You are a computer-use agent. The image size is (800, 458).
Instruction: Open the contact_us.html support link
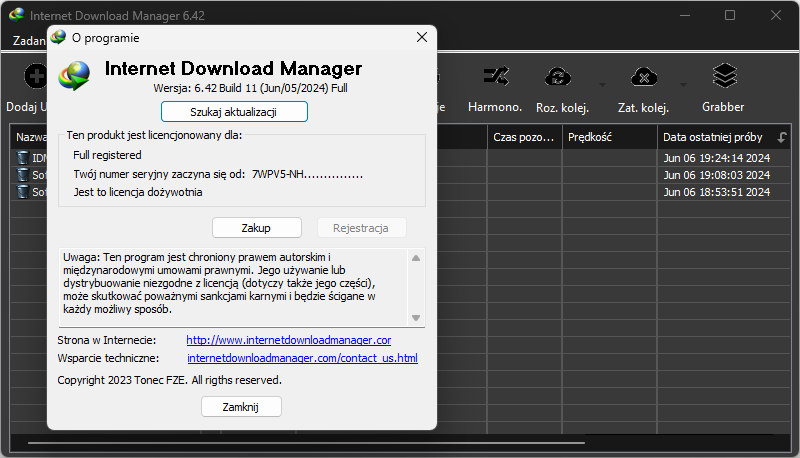(x=303, y=358)
